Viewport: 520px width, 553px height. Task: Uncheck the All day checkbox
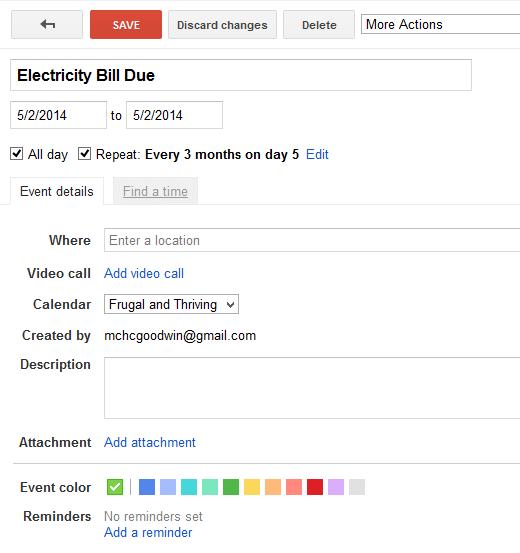tap(17, 154)
